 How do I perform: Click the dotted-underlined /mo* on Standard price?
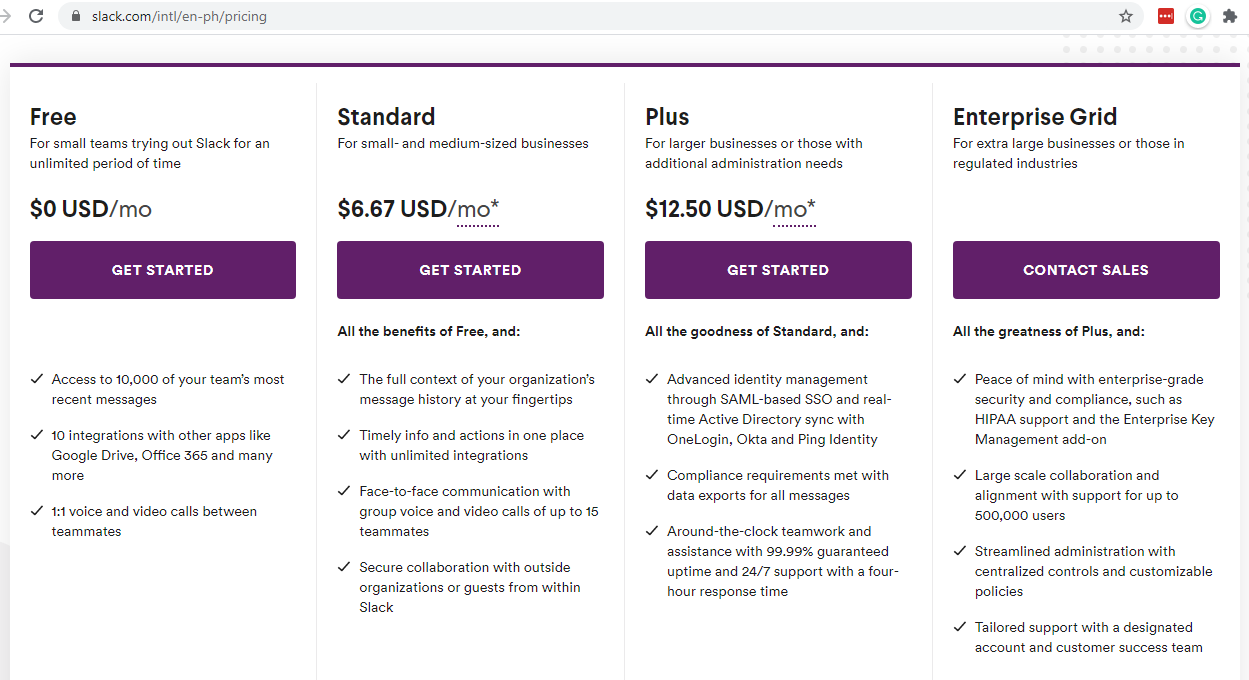coord(477,209)
